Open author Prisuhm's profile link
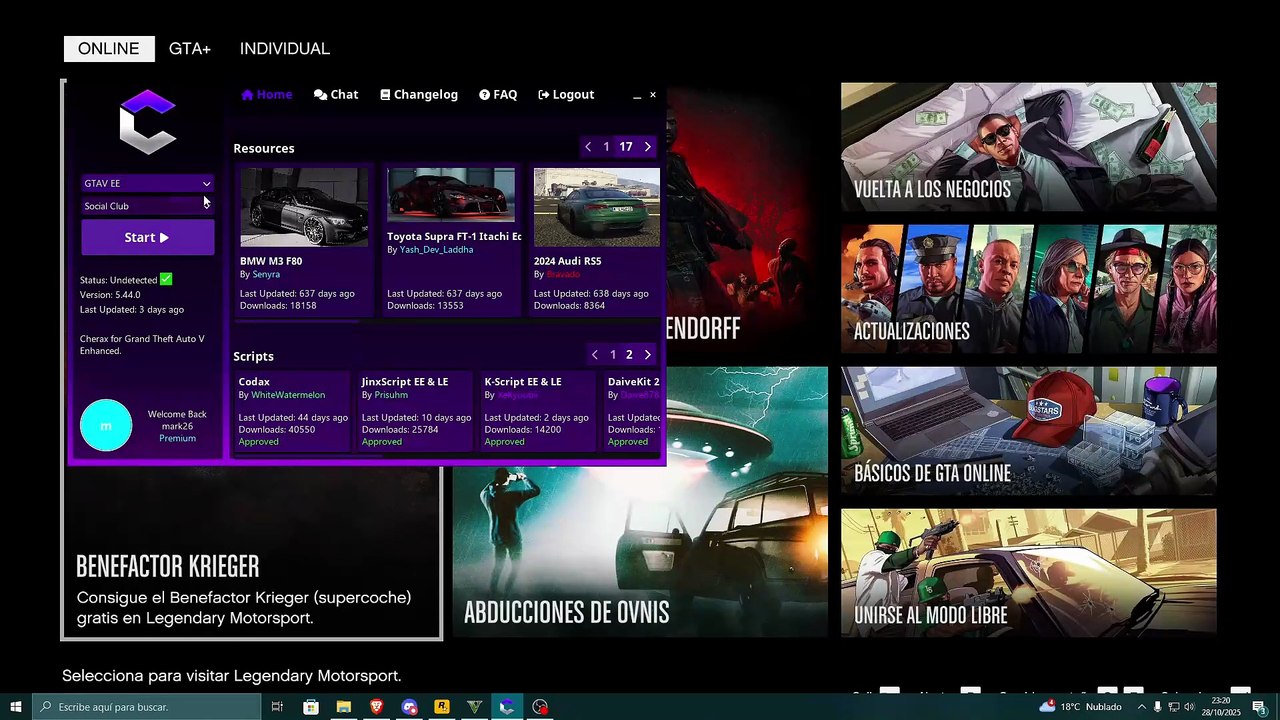 point(391,395)
